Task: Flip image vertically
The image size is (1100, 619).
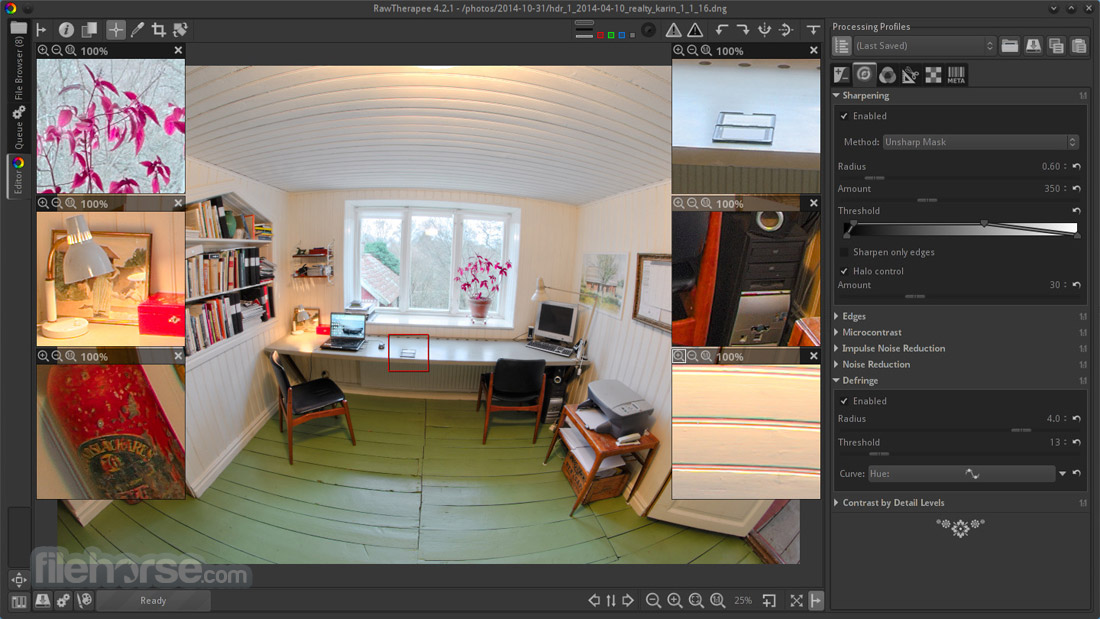Action: (786, 29)
